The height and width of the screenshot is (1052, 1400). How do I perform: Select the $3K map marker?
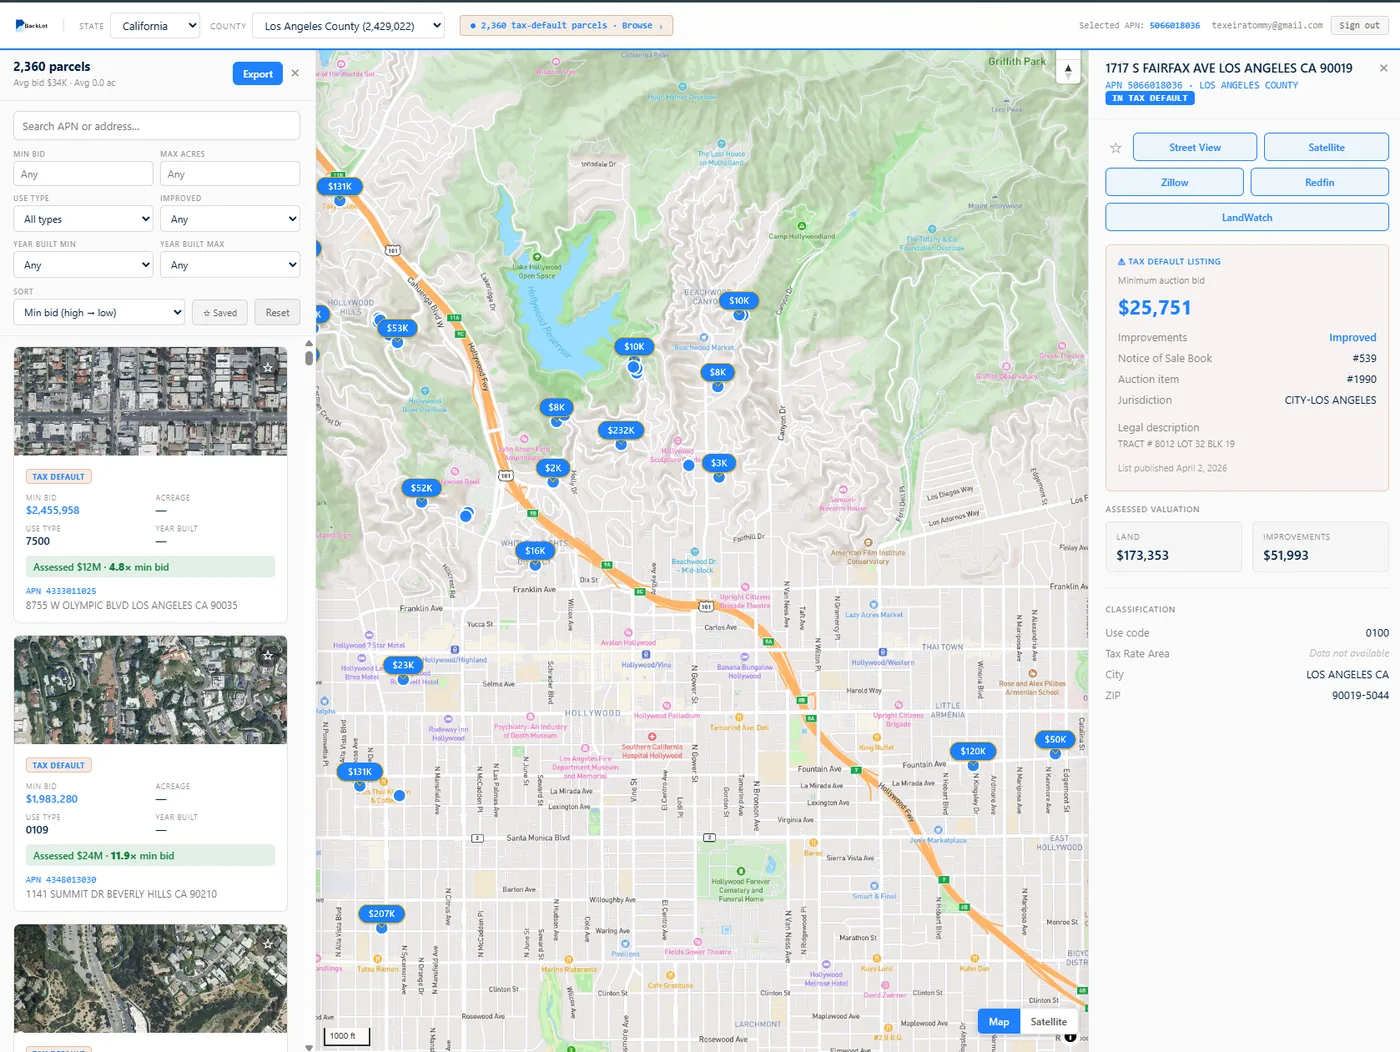[719, 463]
